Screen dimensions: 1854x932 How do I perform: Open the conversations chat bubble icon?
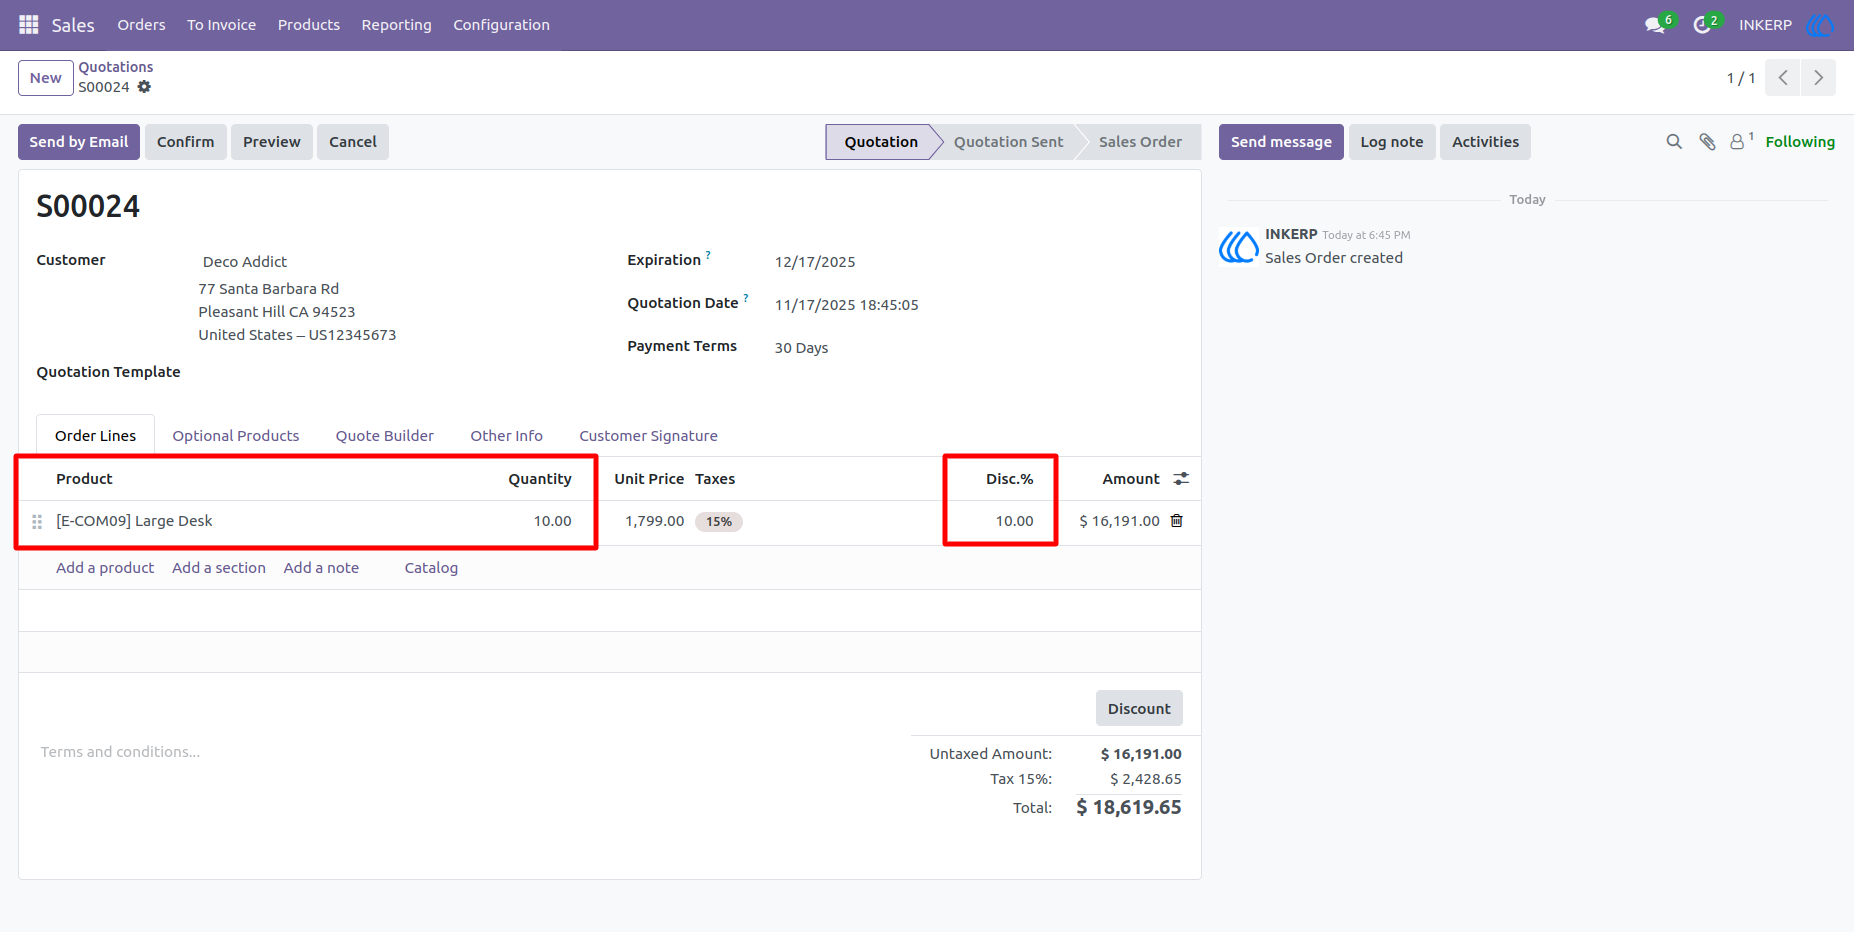[x=1655, y=25]
